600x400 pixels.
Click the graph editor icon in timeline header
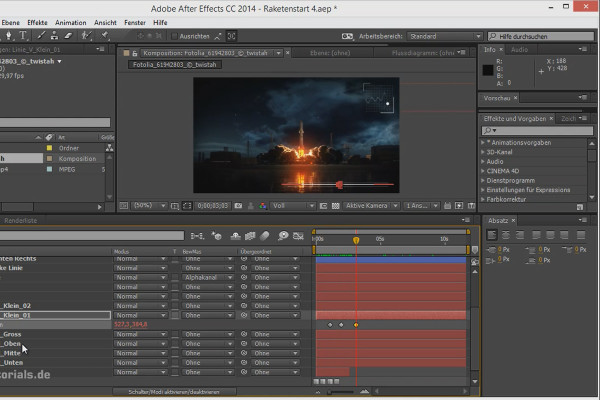pos(298,236)
